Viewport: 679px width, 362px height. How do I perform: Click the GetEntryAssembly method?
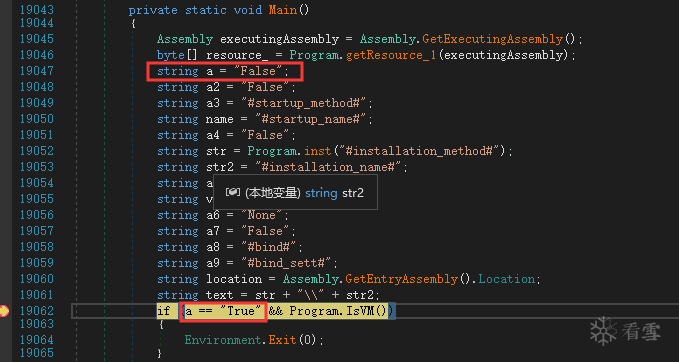pos(401,279)
